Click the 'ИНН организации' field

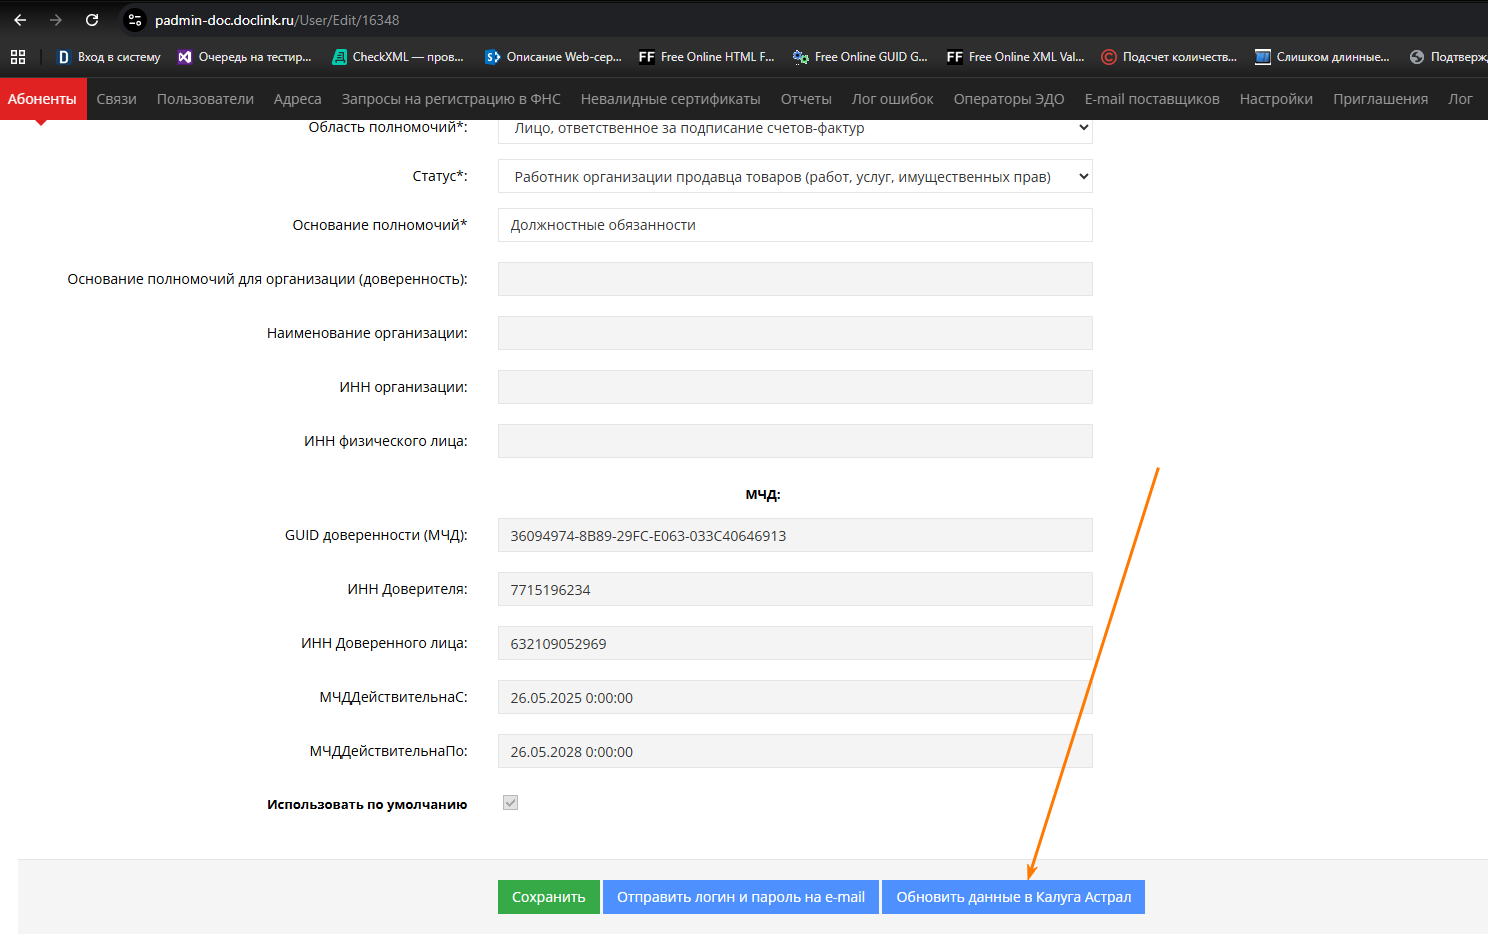[x=795, y=387]
